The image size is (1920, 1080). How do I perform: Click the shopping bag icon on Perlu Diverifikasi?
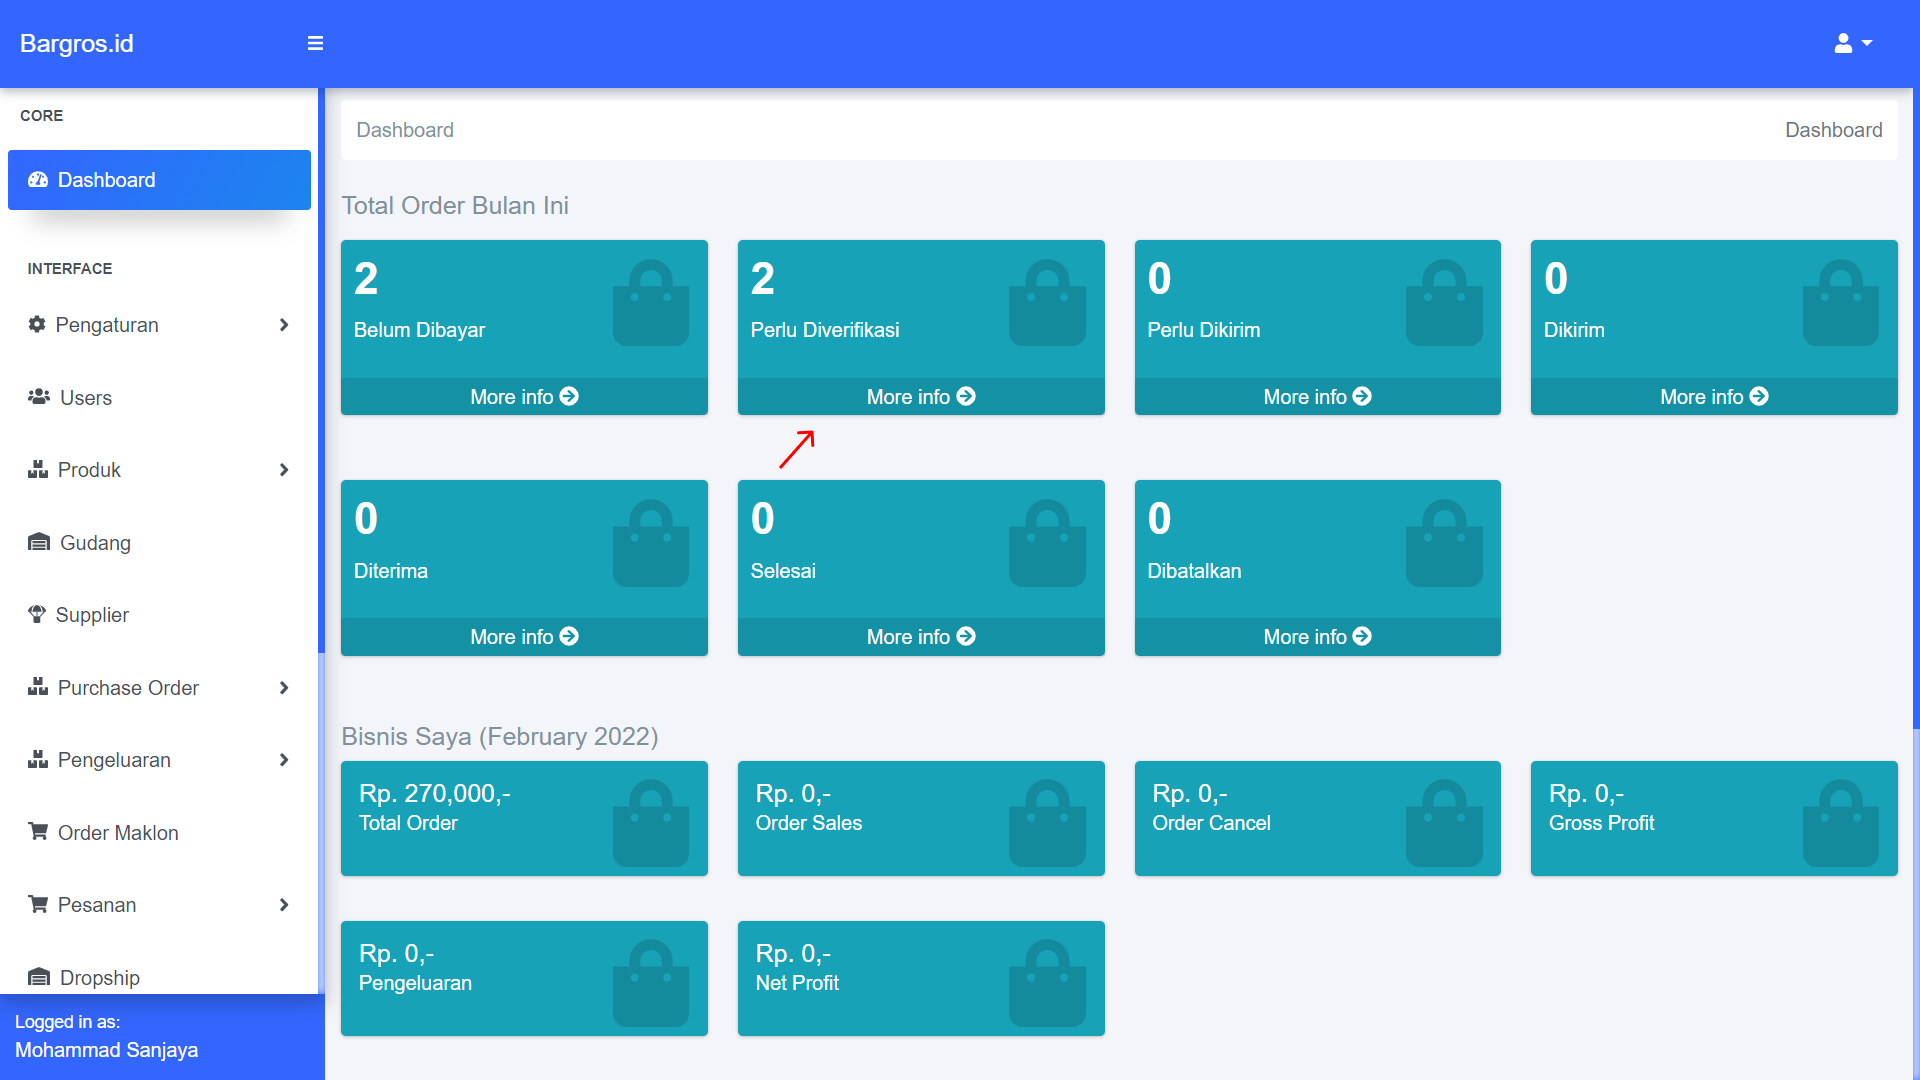[x=1047, y=303]
